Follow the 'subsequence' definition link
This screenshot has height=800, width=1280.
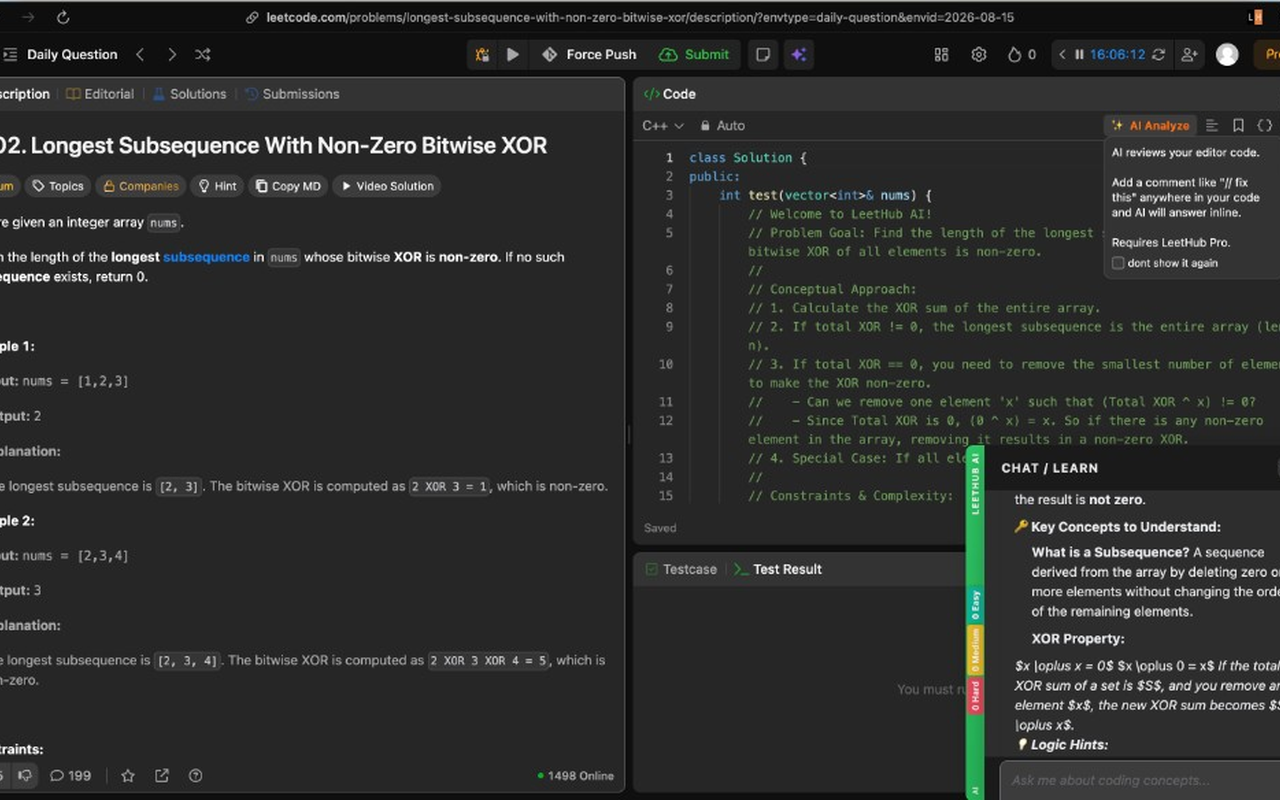pyautogui.click(x=206, y=257)
